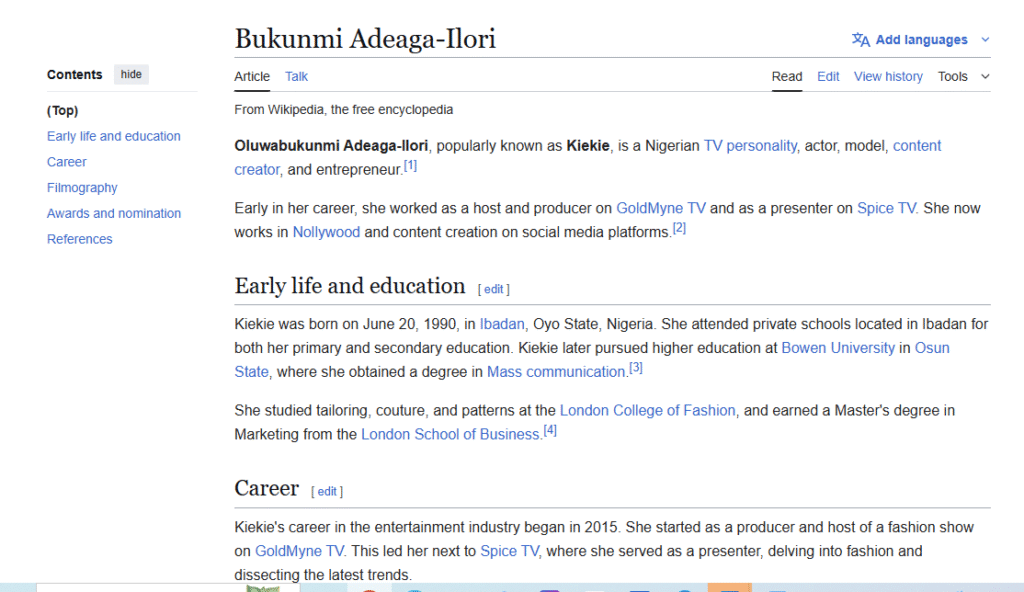
Task: Open the Tools dropdown menu
Action: coord(963,76)
